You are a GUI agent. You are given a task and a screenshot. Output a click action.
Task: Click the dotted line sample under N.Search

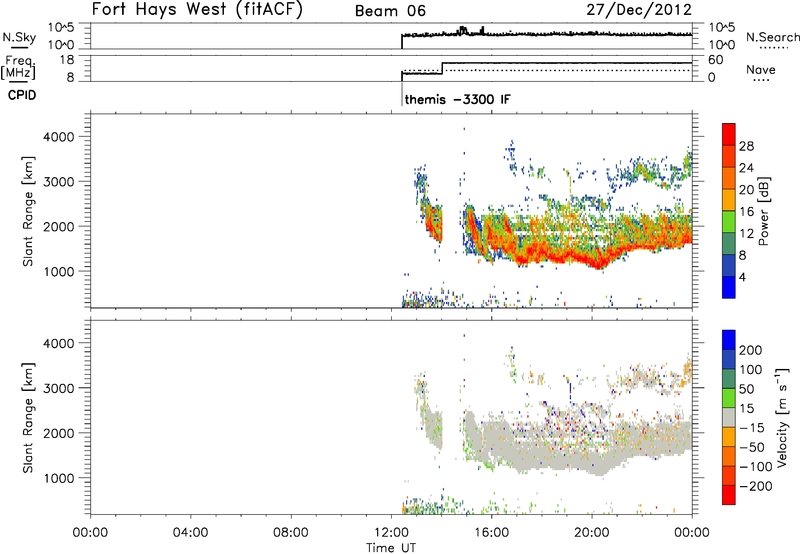click(773, 48)
